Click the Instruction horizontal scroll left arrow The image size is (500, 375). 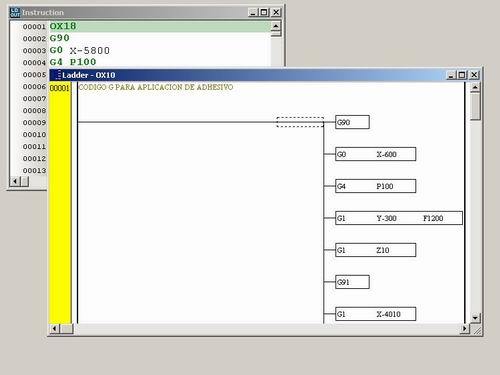click(x=15, y=181)
